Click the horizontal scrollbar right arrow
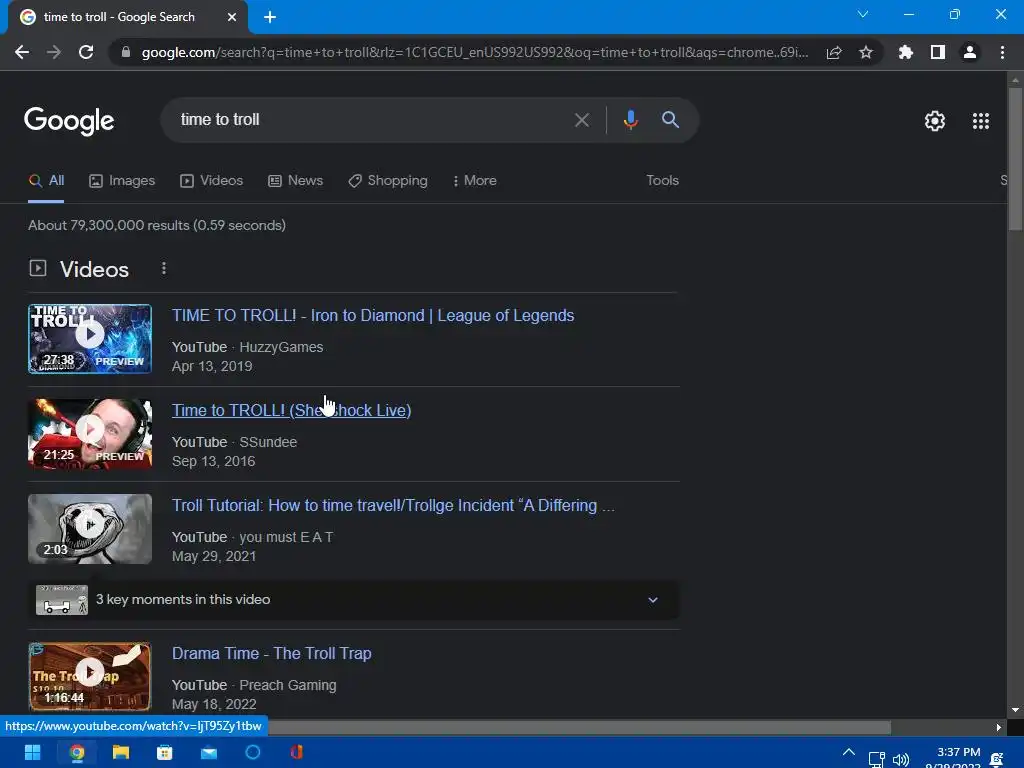1024x768 pixels. 999,727
